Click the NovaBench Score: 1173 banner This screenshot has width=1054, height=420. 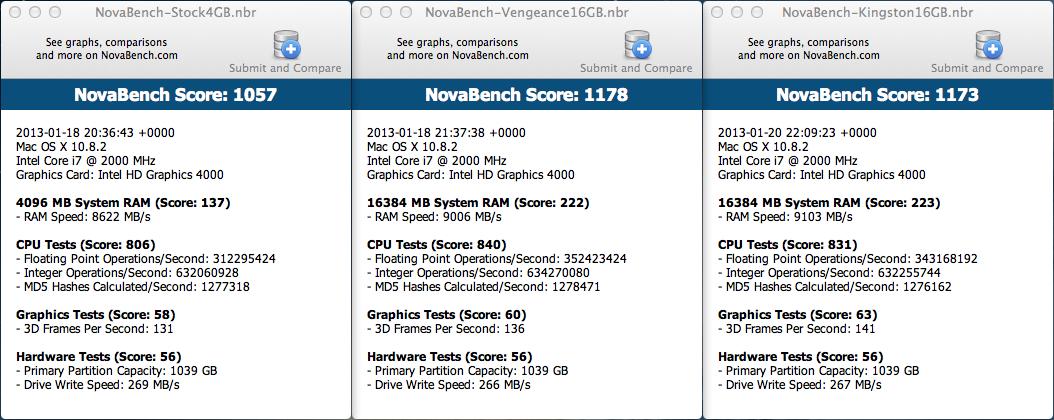click(x=877, y=95)
